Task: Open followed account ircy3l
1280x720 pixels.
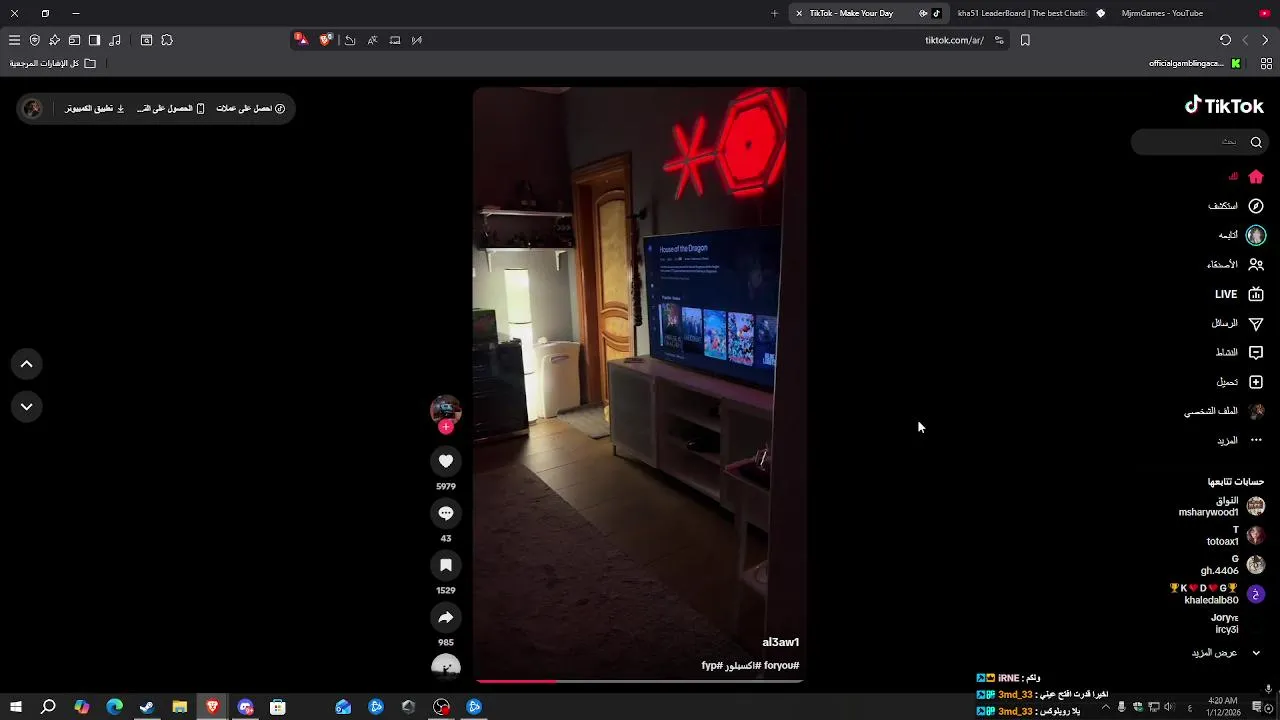Action: coord(1227,624)
